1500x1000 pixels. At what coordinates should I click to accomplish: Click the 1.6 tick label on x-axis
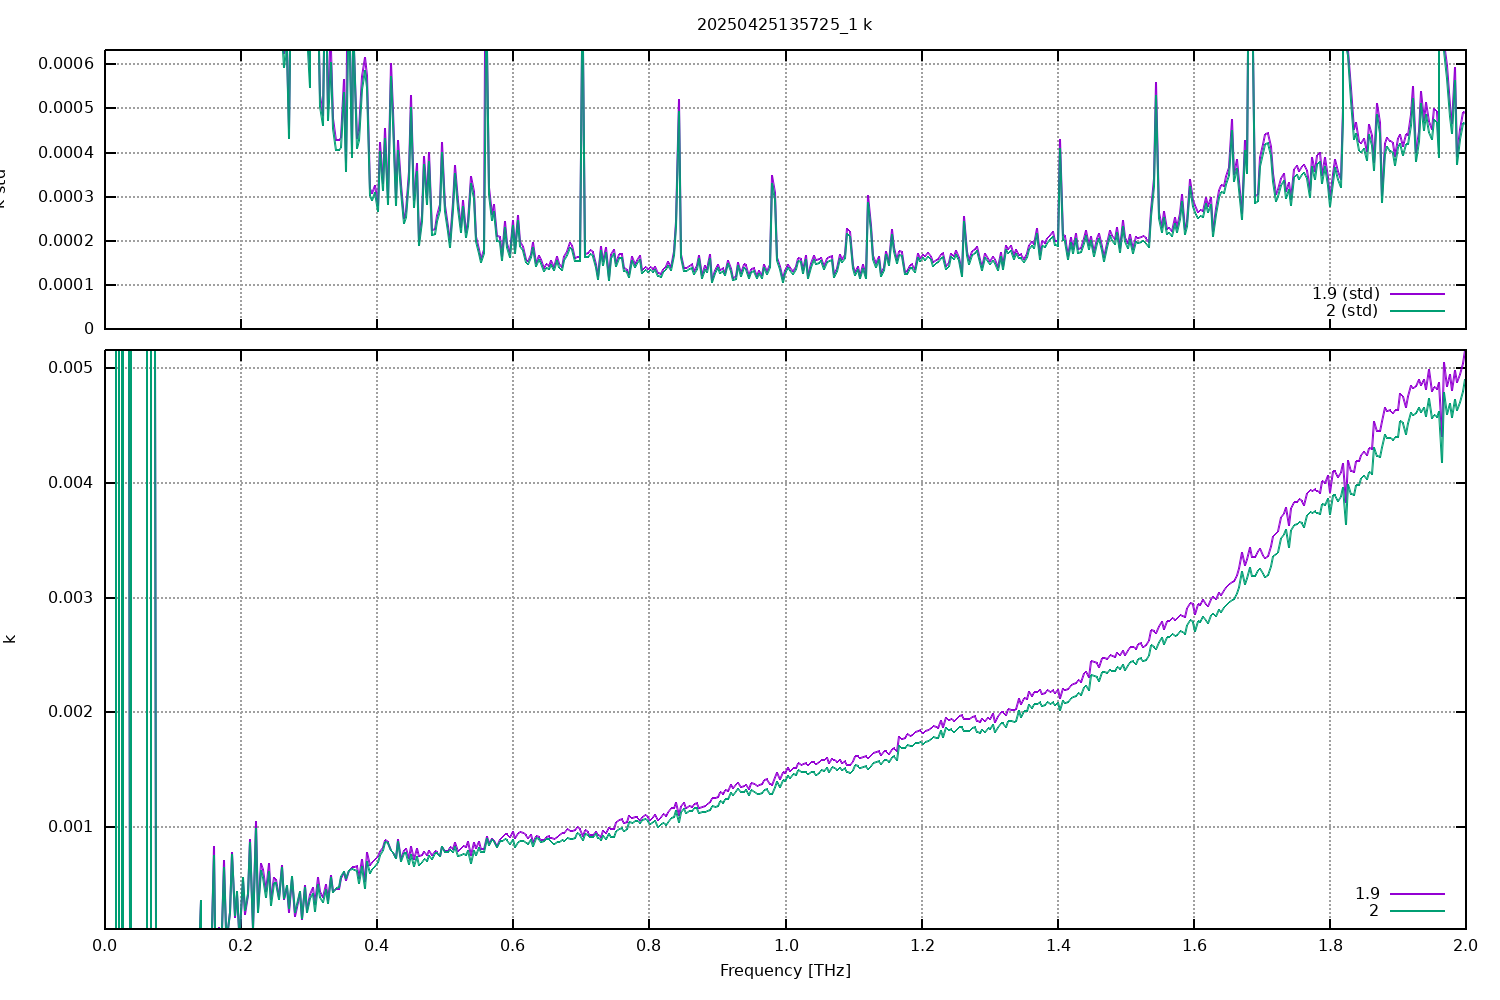click(x=1193, y=945)
